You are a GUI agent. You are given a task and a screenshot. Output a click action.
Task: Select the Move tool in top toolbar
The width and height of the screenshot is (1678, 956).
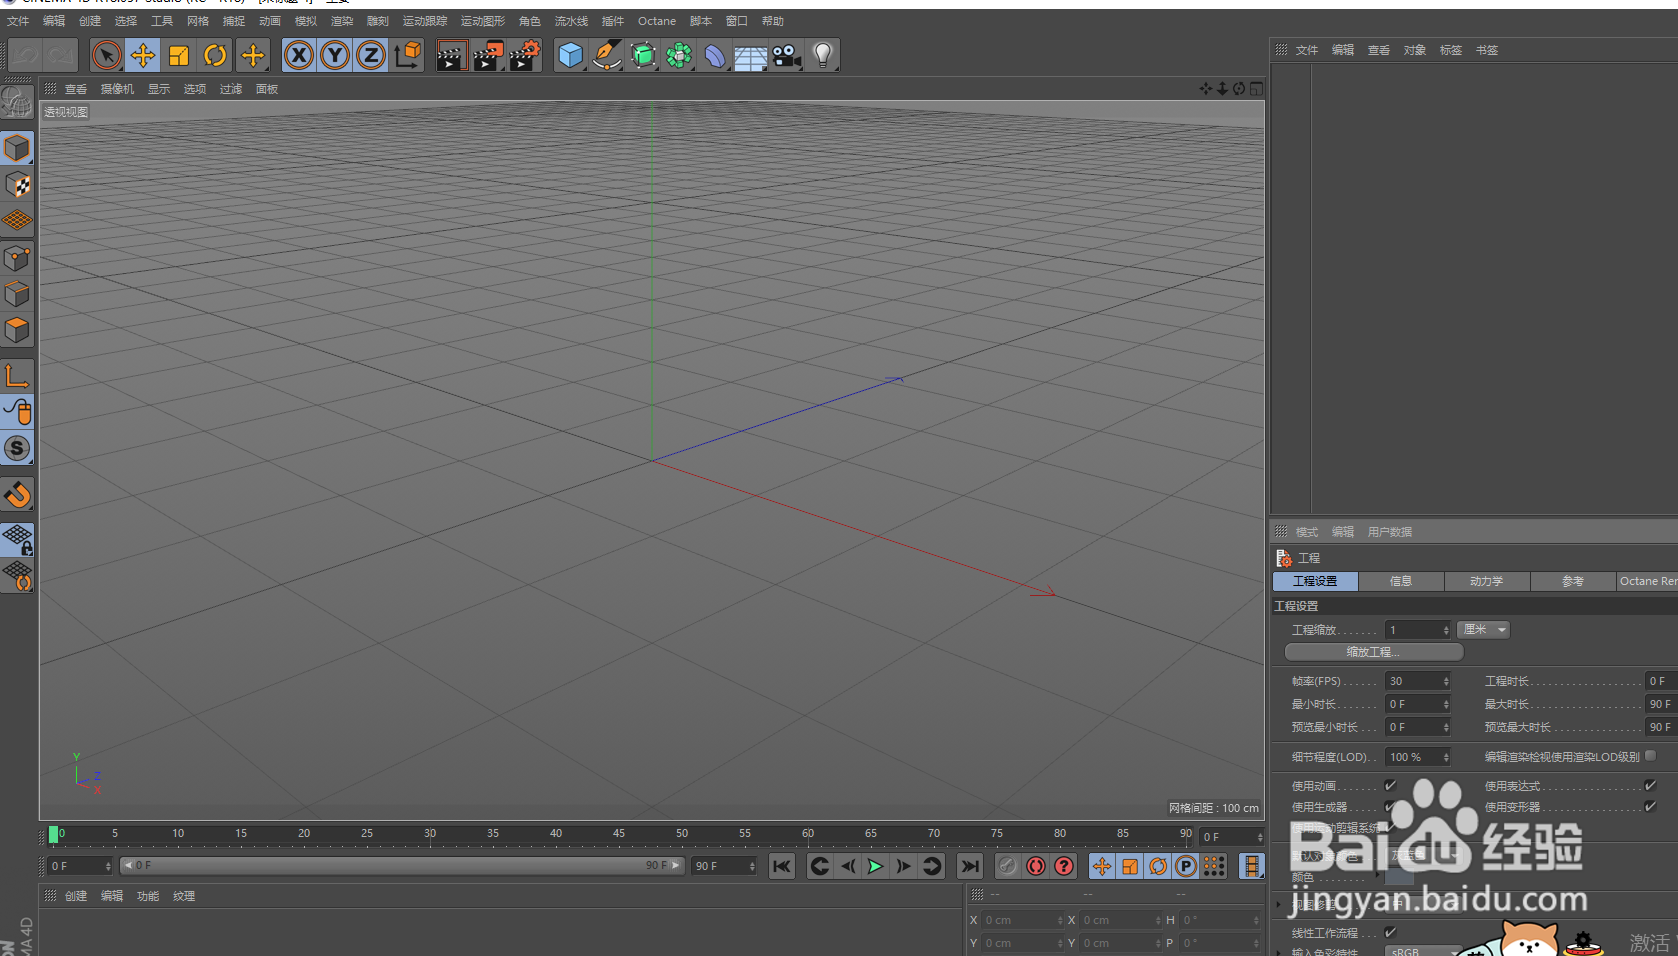click(x=143, y=55)
